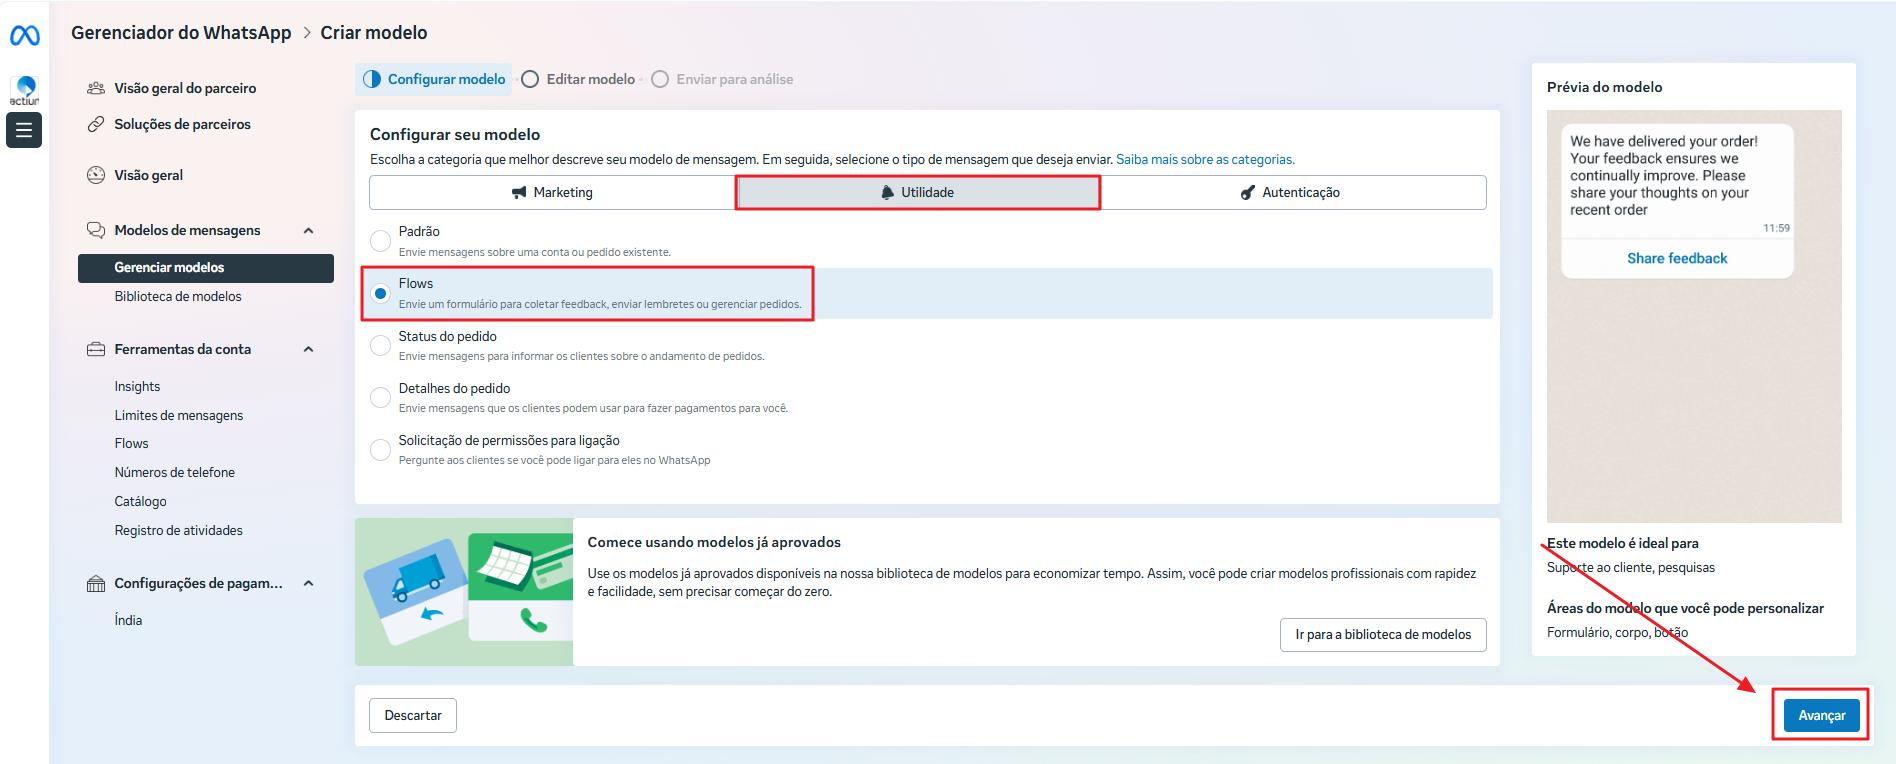Click the Modelos de mensagens chat icon

tap(96, 230)
